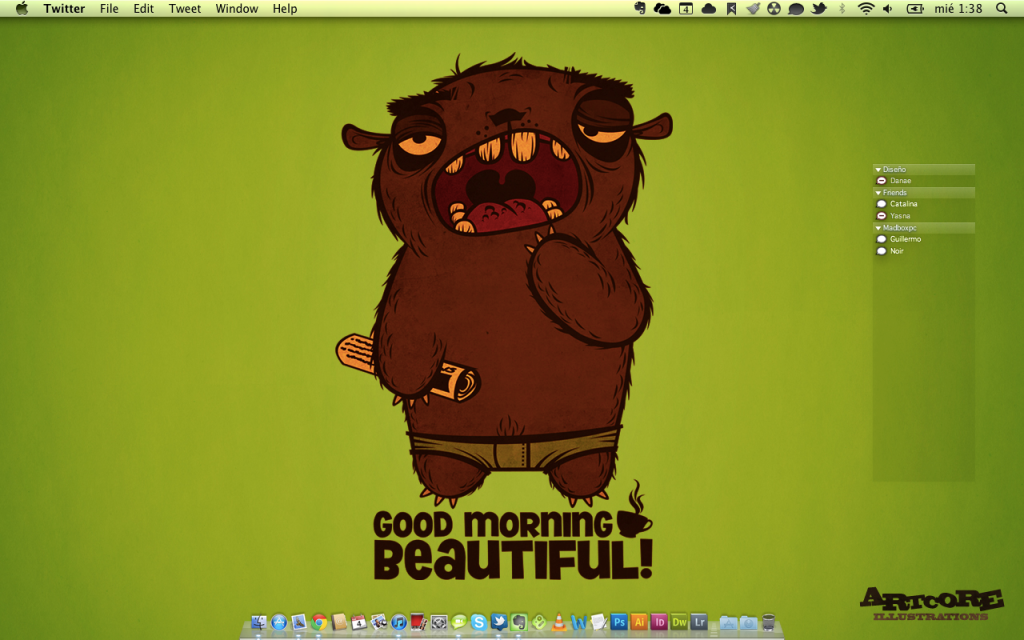Launch InDesign (Id) from the Dock
This screenshot has width=1024, height=640.
click(659, 622)
